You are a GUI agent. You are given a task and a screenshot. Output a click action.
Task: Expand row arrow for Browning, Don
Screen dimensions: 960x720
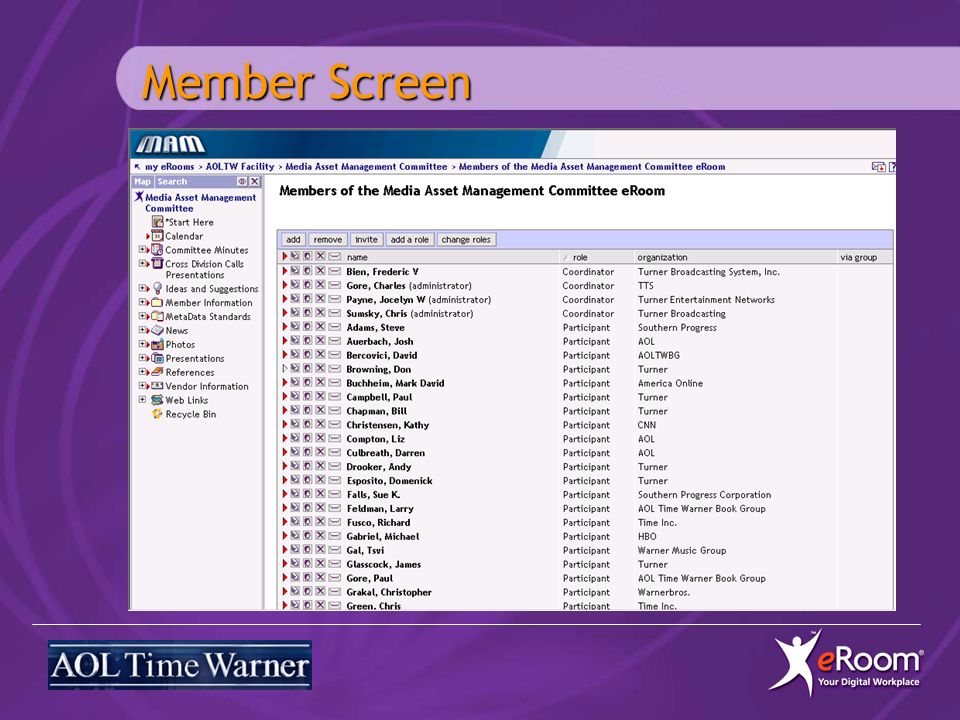(x=285, y=369)
